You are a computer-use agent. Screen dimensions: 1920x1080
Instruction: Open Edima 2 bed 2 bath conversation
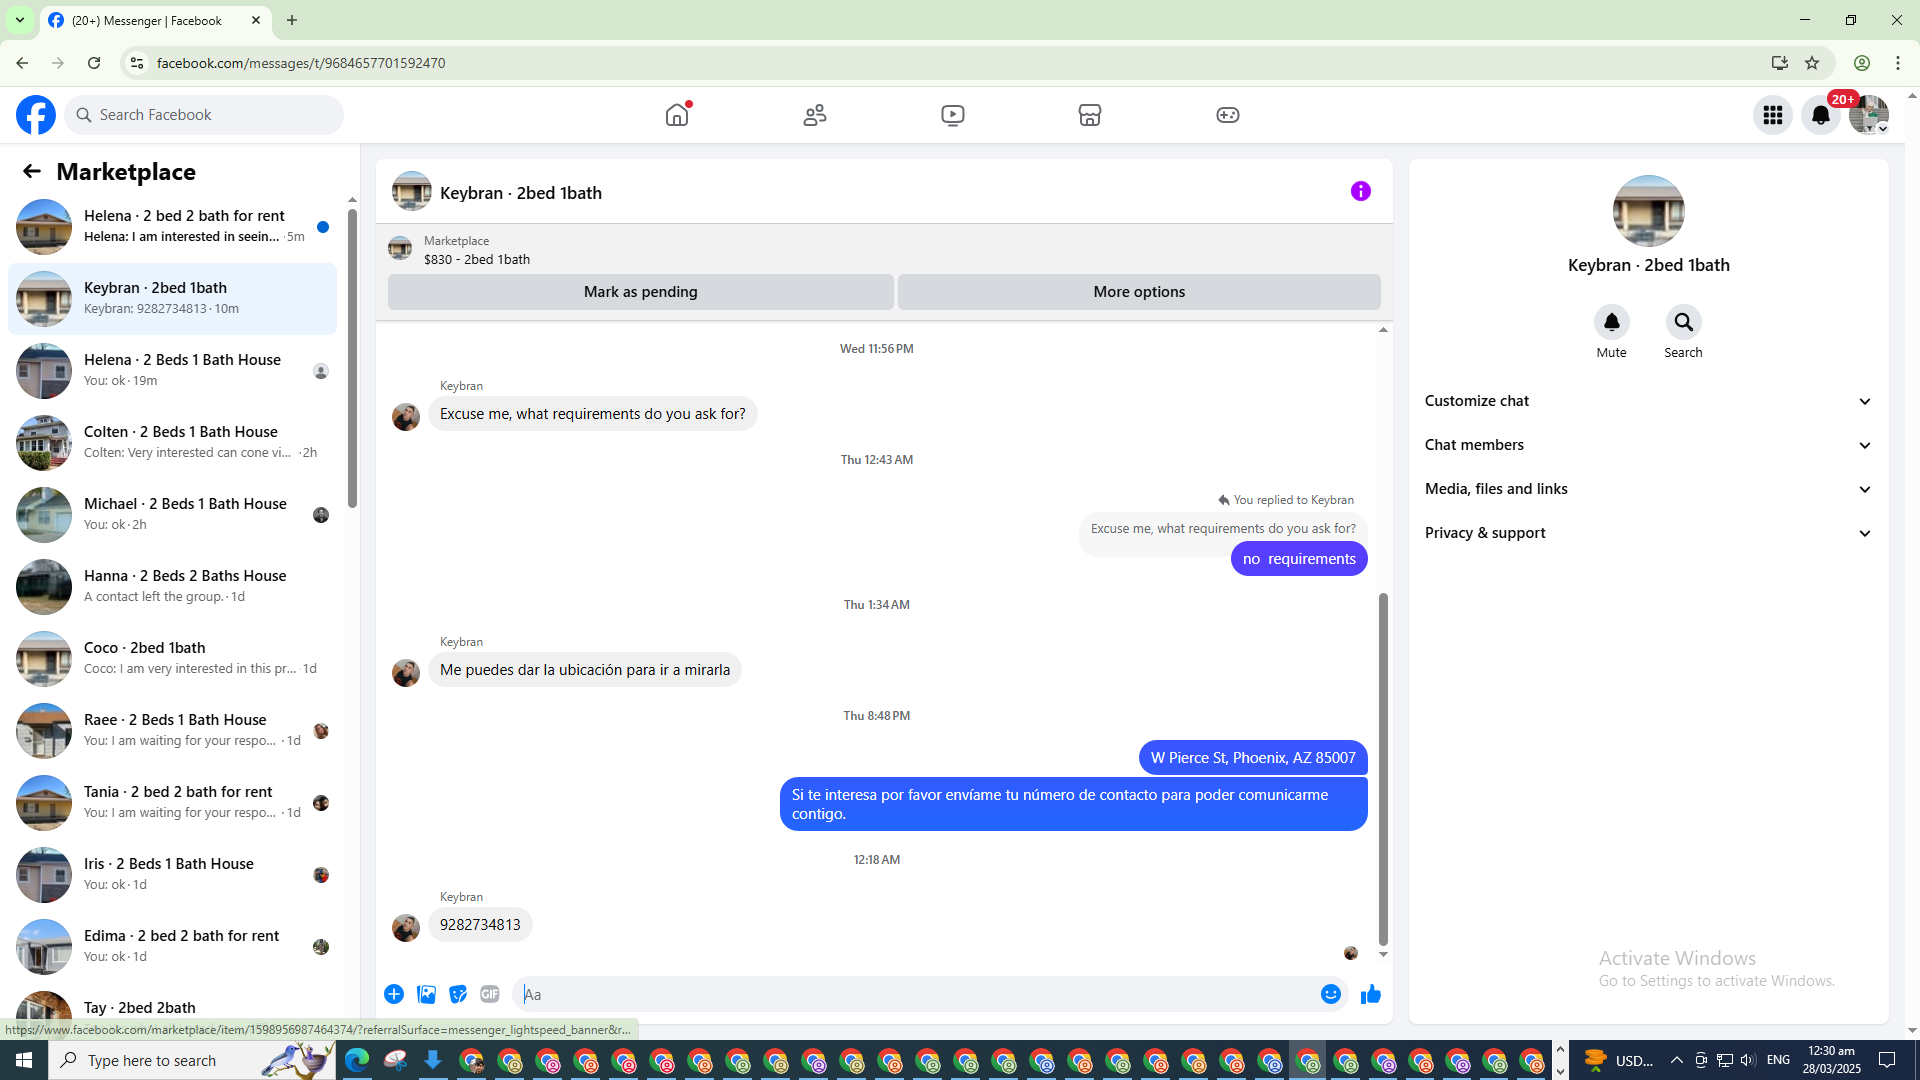coord(172,947)
